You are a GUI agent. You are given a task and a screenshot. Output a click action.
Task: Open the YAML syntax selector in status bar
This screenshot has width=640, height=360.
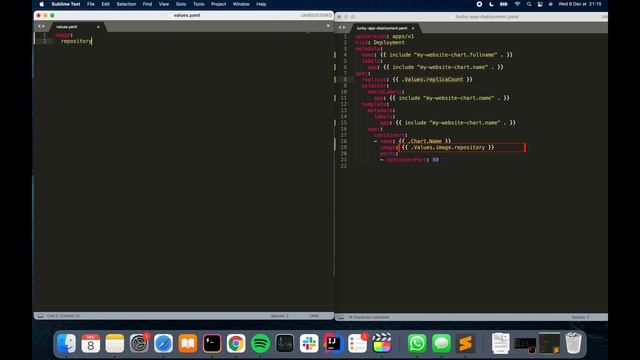pos(313,316)
